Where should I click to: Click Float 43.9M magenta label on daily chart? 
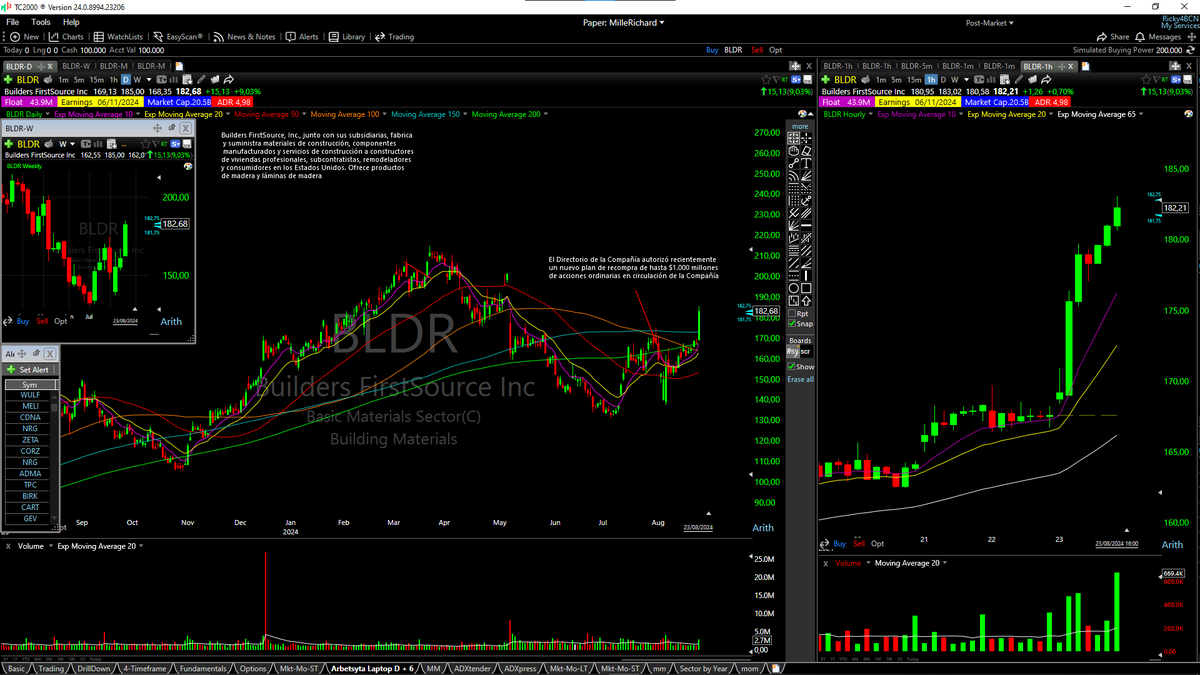29,102
